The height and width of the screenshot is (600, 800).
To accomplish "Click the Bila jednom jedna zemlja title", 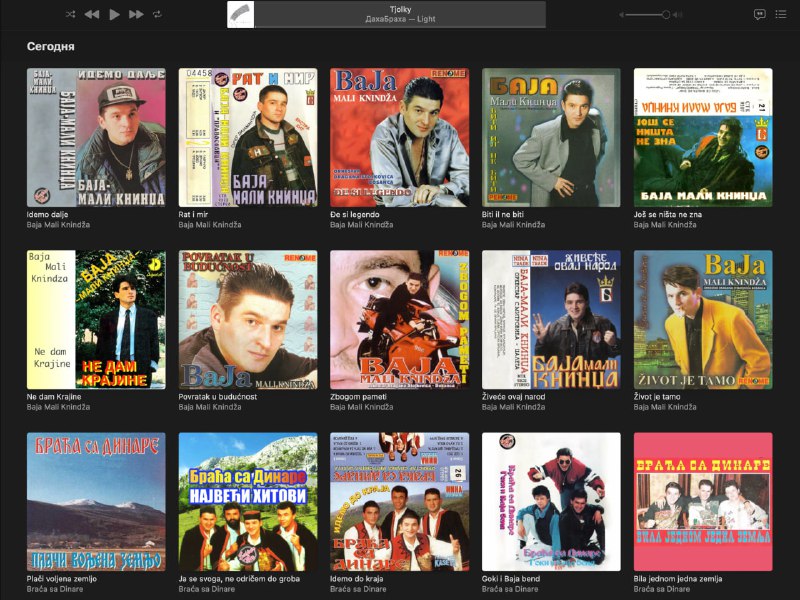I will [678, 579].
